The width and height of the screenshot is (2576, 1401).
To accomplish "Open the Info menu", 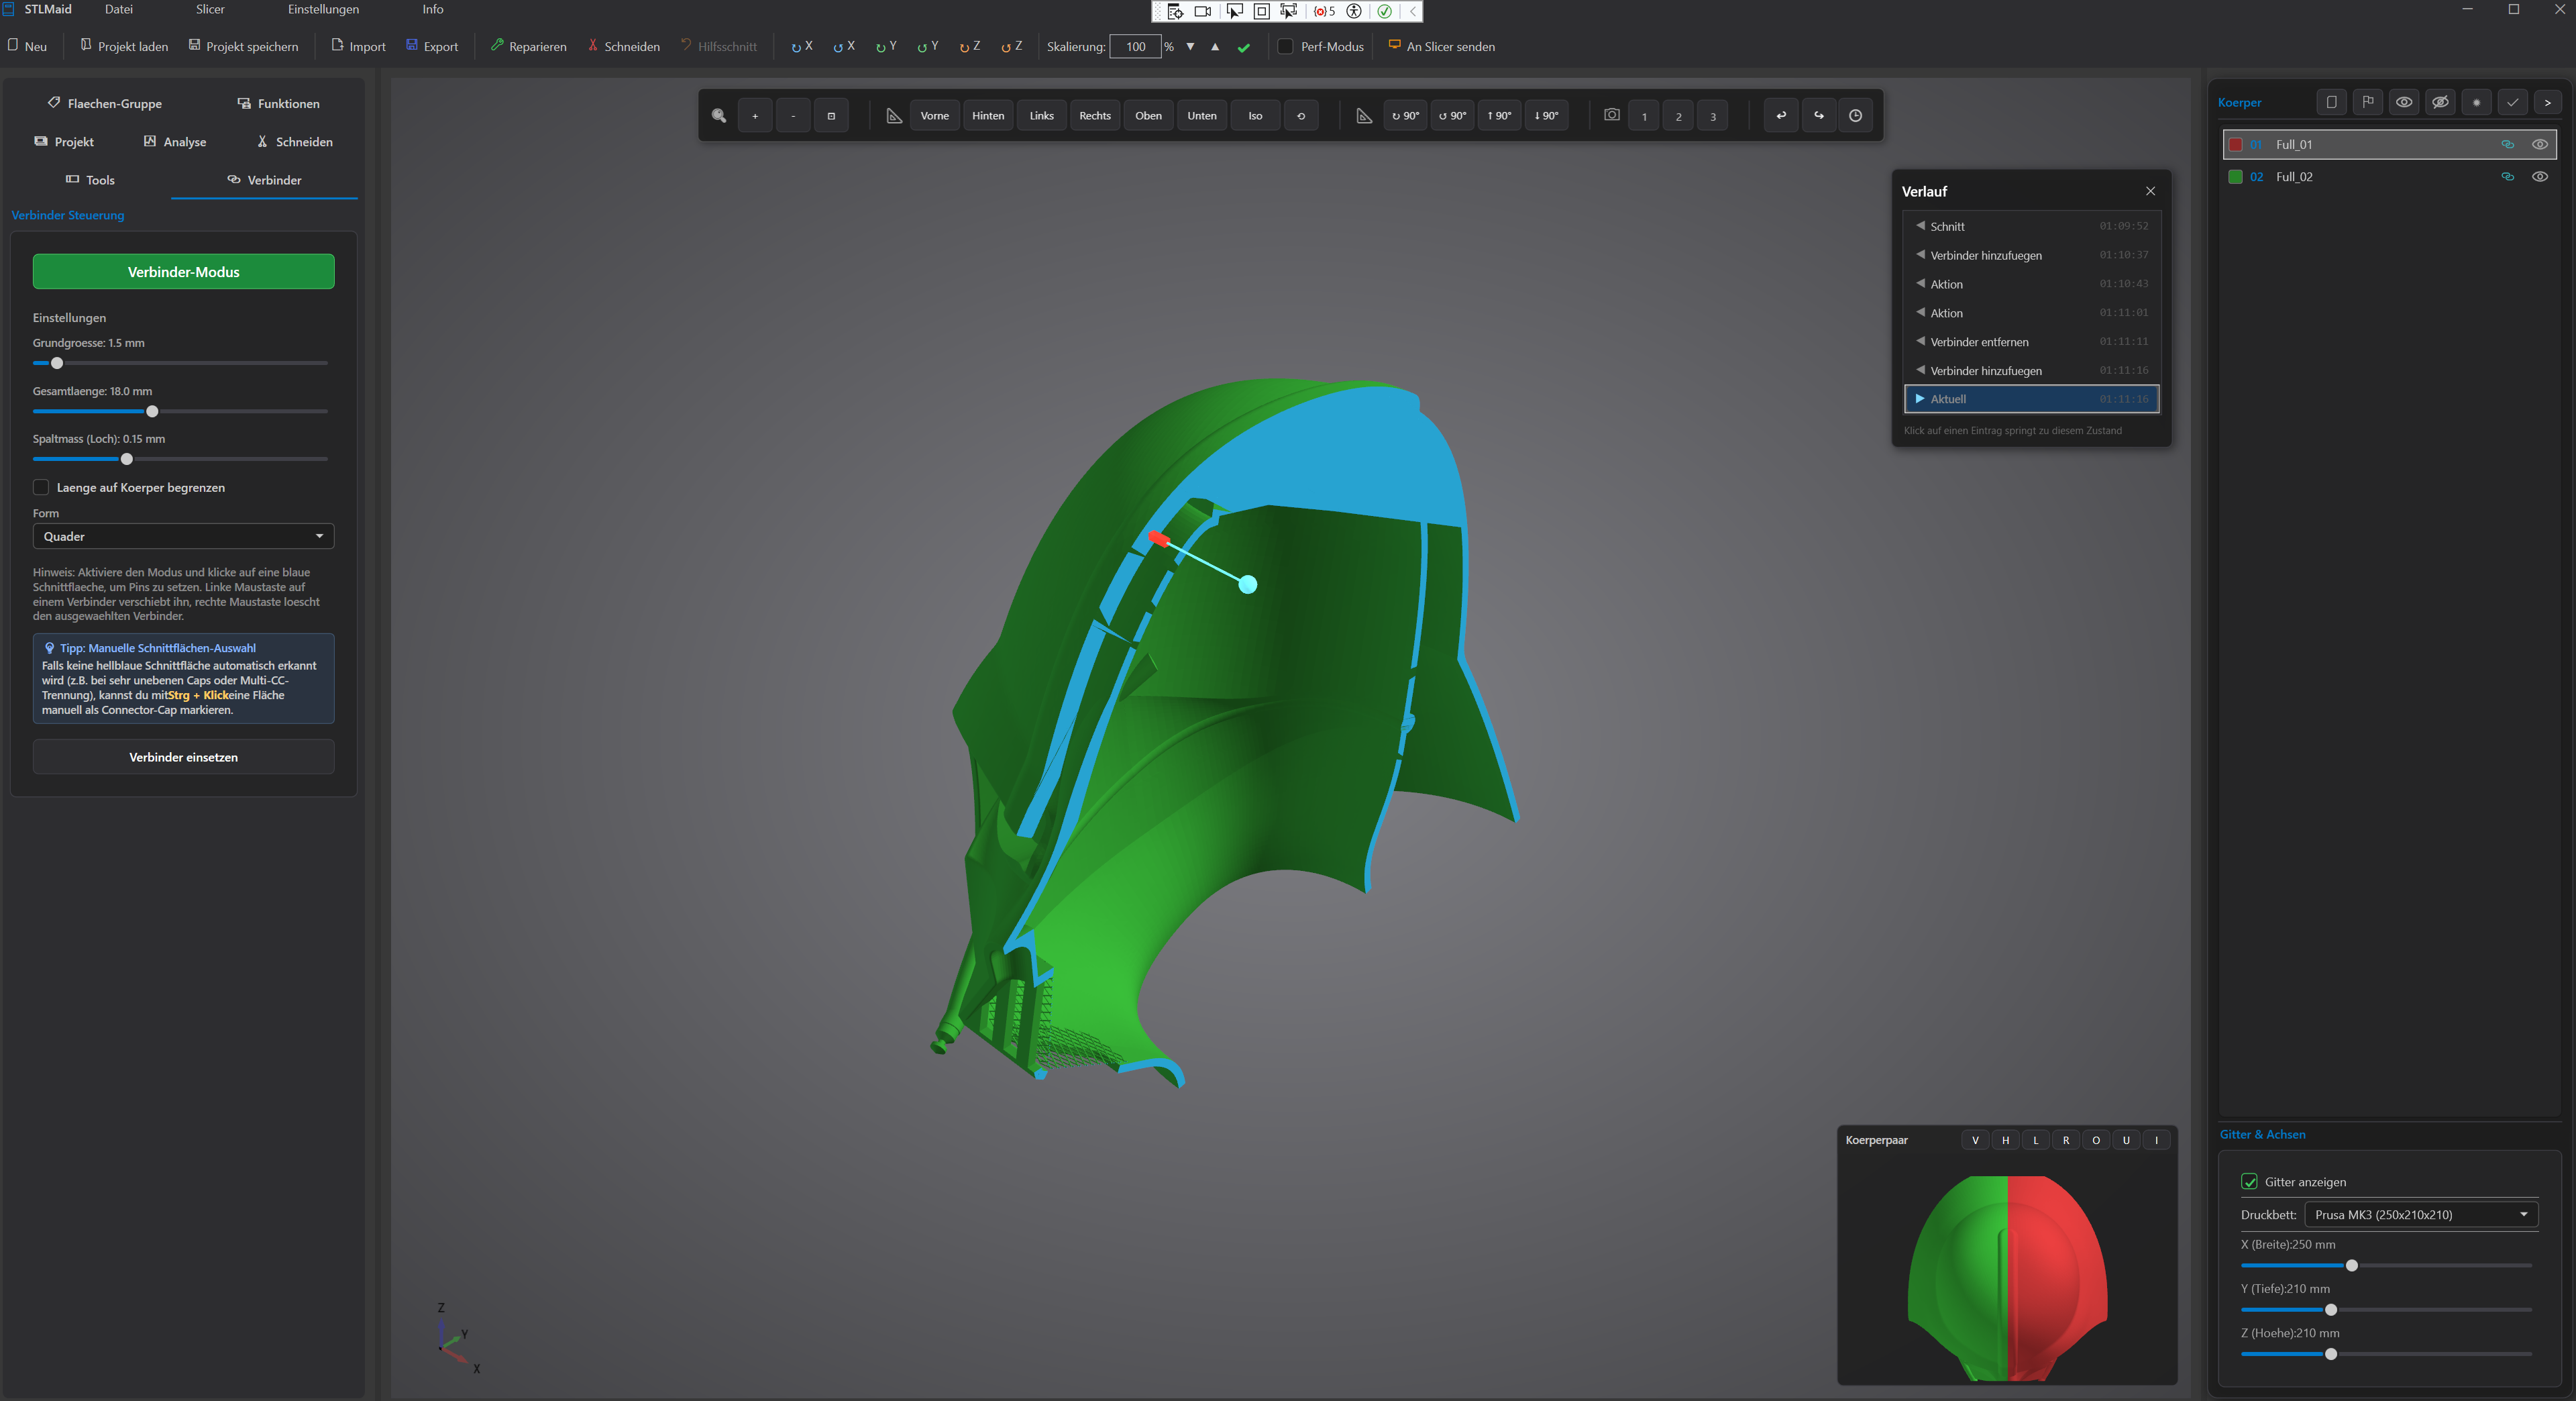I will coord(433,10).
